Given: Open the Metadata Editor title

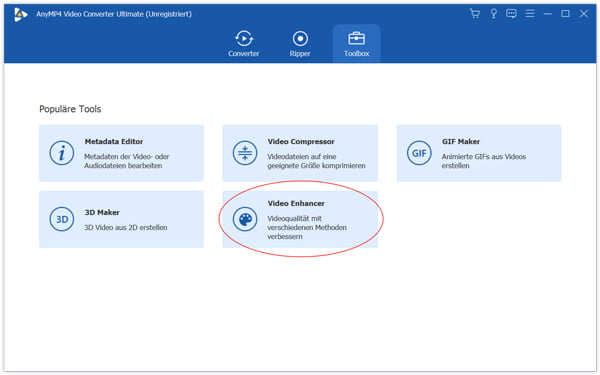Looking at the screenshot, I should pyautogui.click(x=114, y=142).
